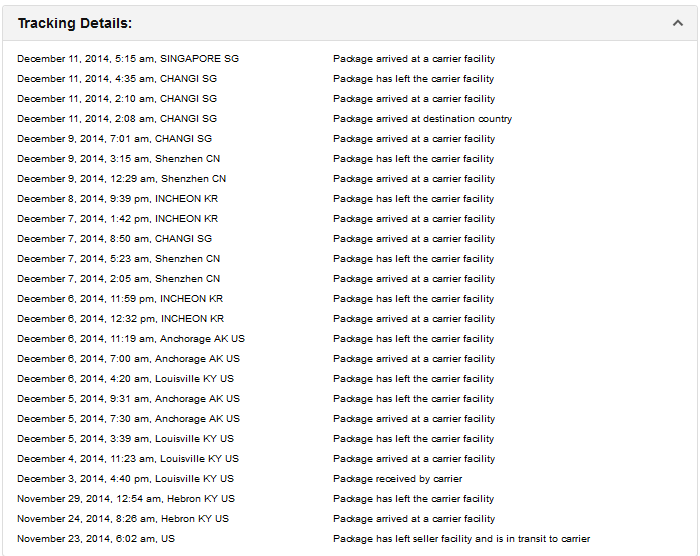Select December 3 4:40 pm Louisville KY entry

click(125, 479)
